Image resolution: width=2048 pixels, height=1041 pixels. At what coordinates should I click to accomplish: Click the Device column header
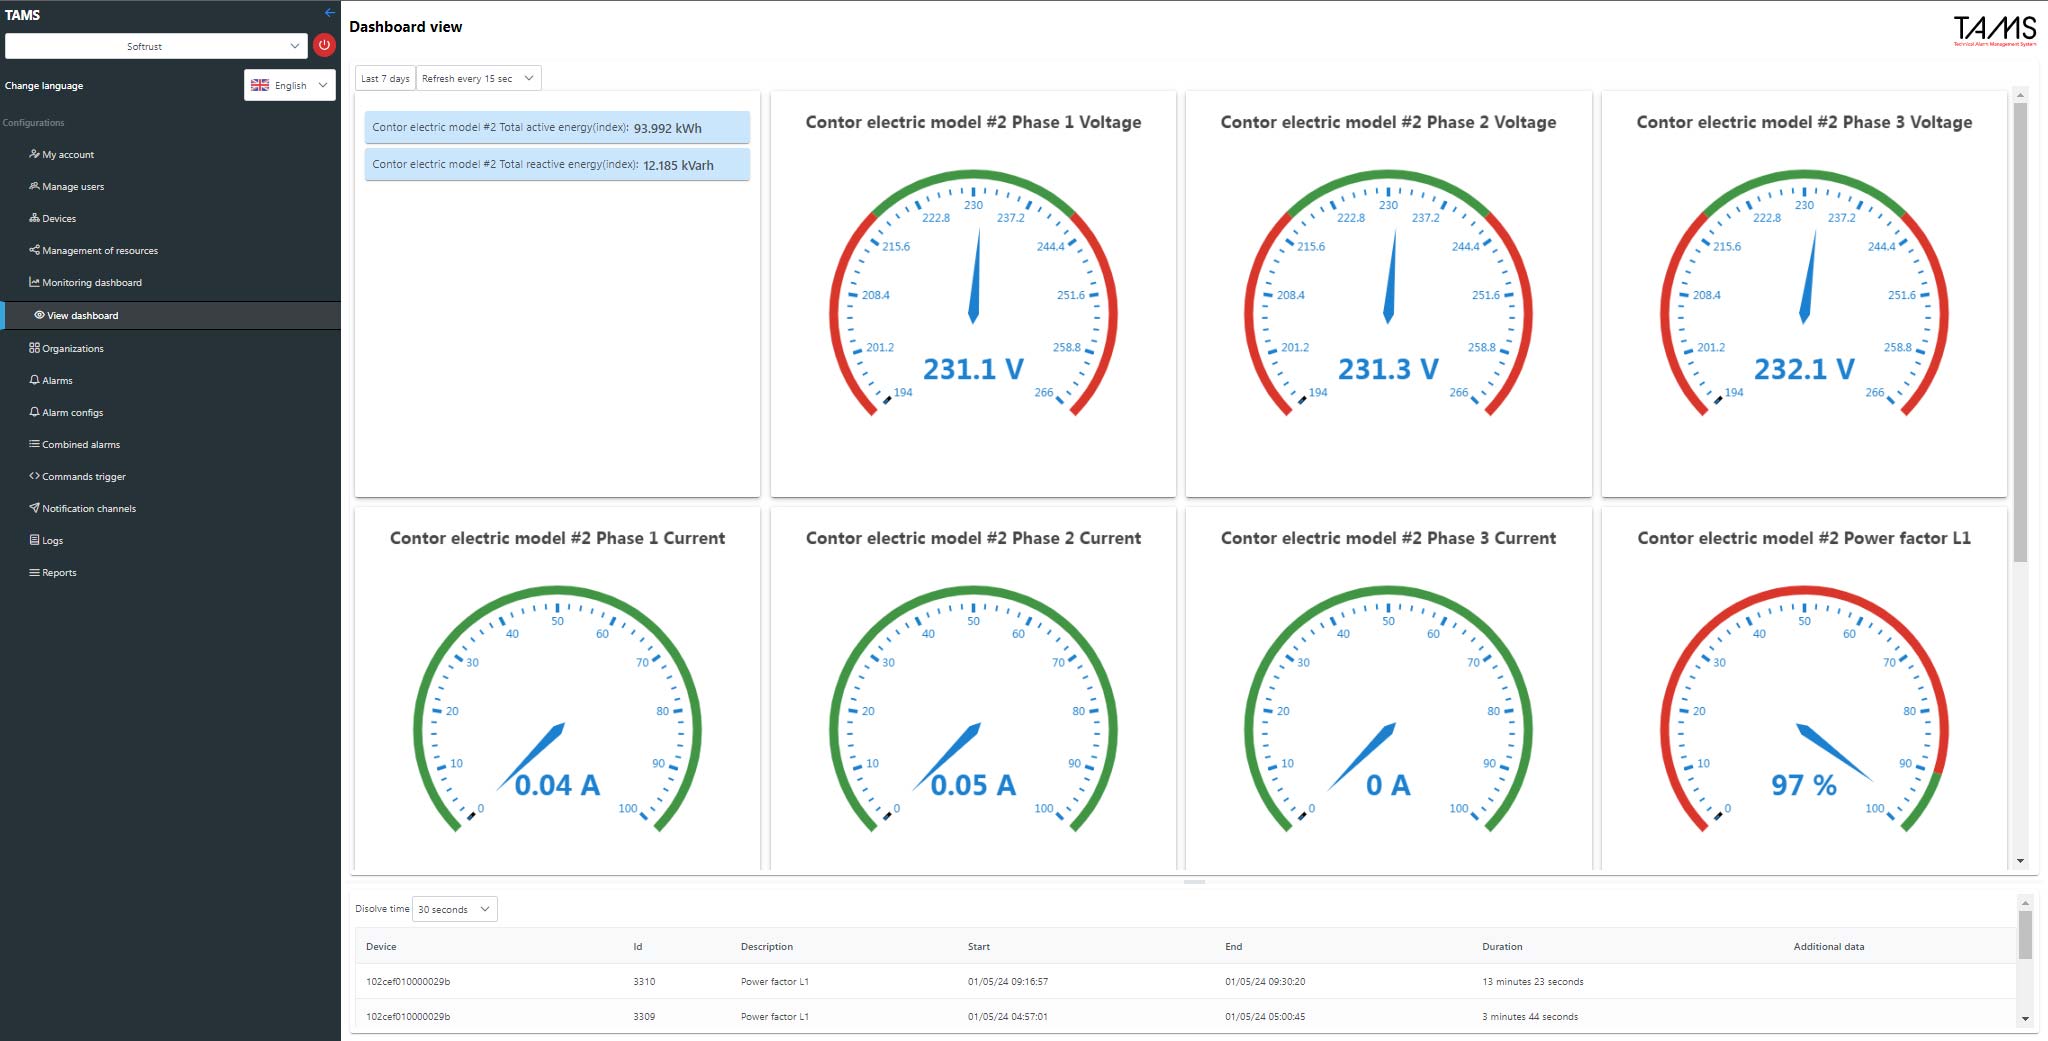pos(381,946)
